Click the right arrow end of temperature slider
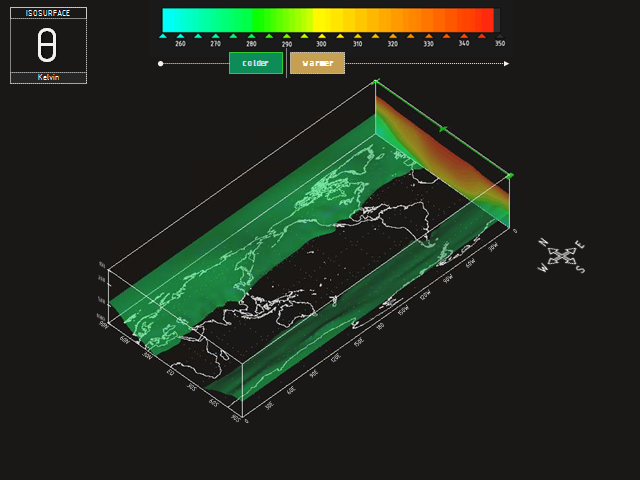640x480 pixels. coord(506,63)
